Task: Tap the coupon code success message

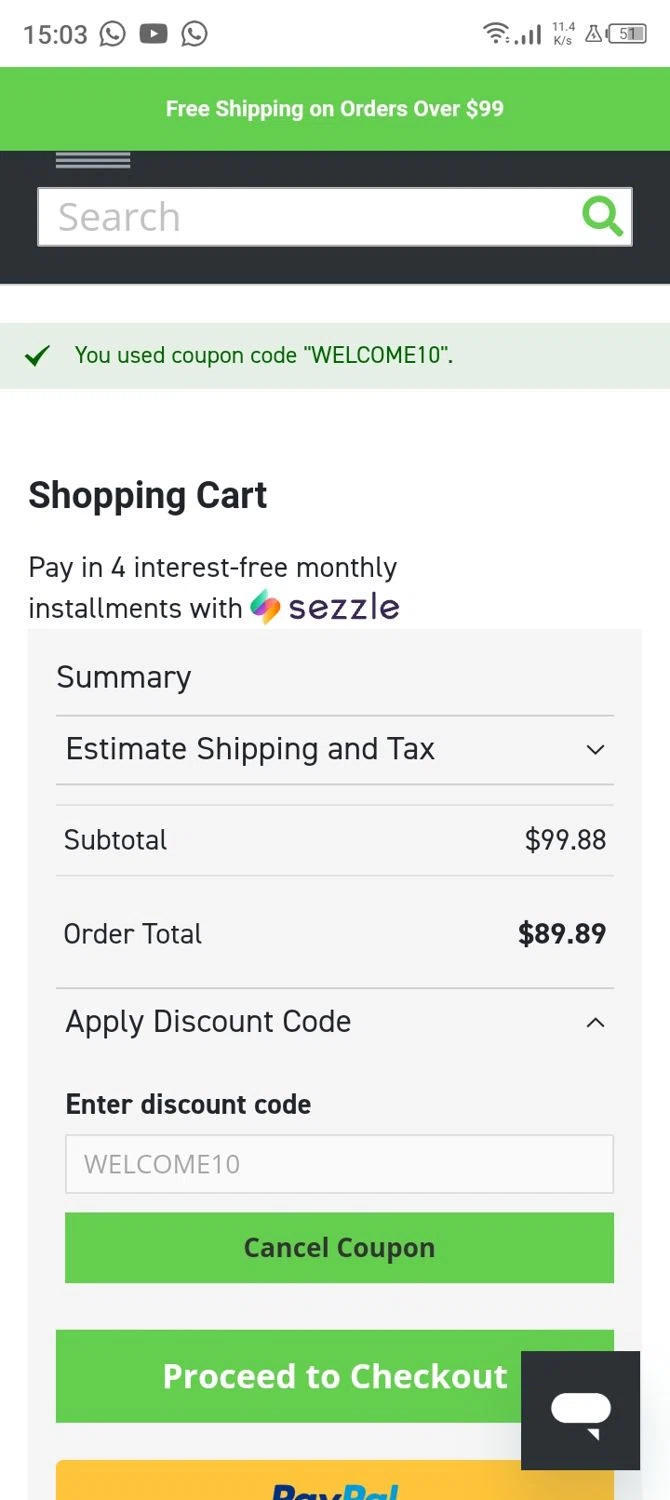Action: pyautogui.click(x=263, y=356)
